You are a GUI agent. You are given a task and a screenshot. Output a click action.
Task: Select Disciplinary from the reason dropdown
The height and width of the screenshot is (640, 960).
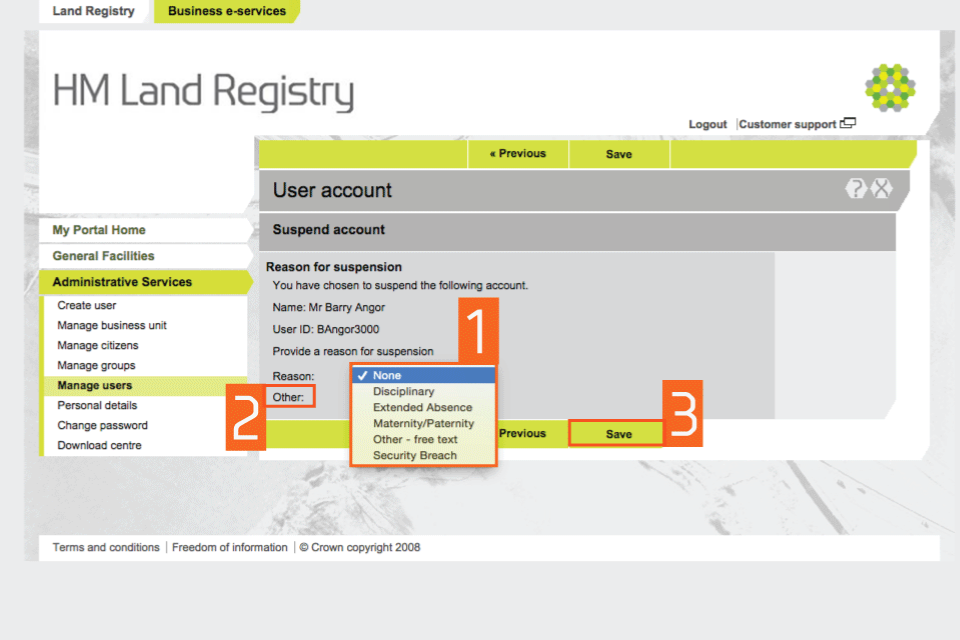coord(403,392)
